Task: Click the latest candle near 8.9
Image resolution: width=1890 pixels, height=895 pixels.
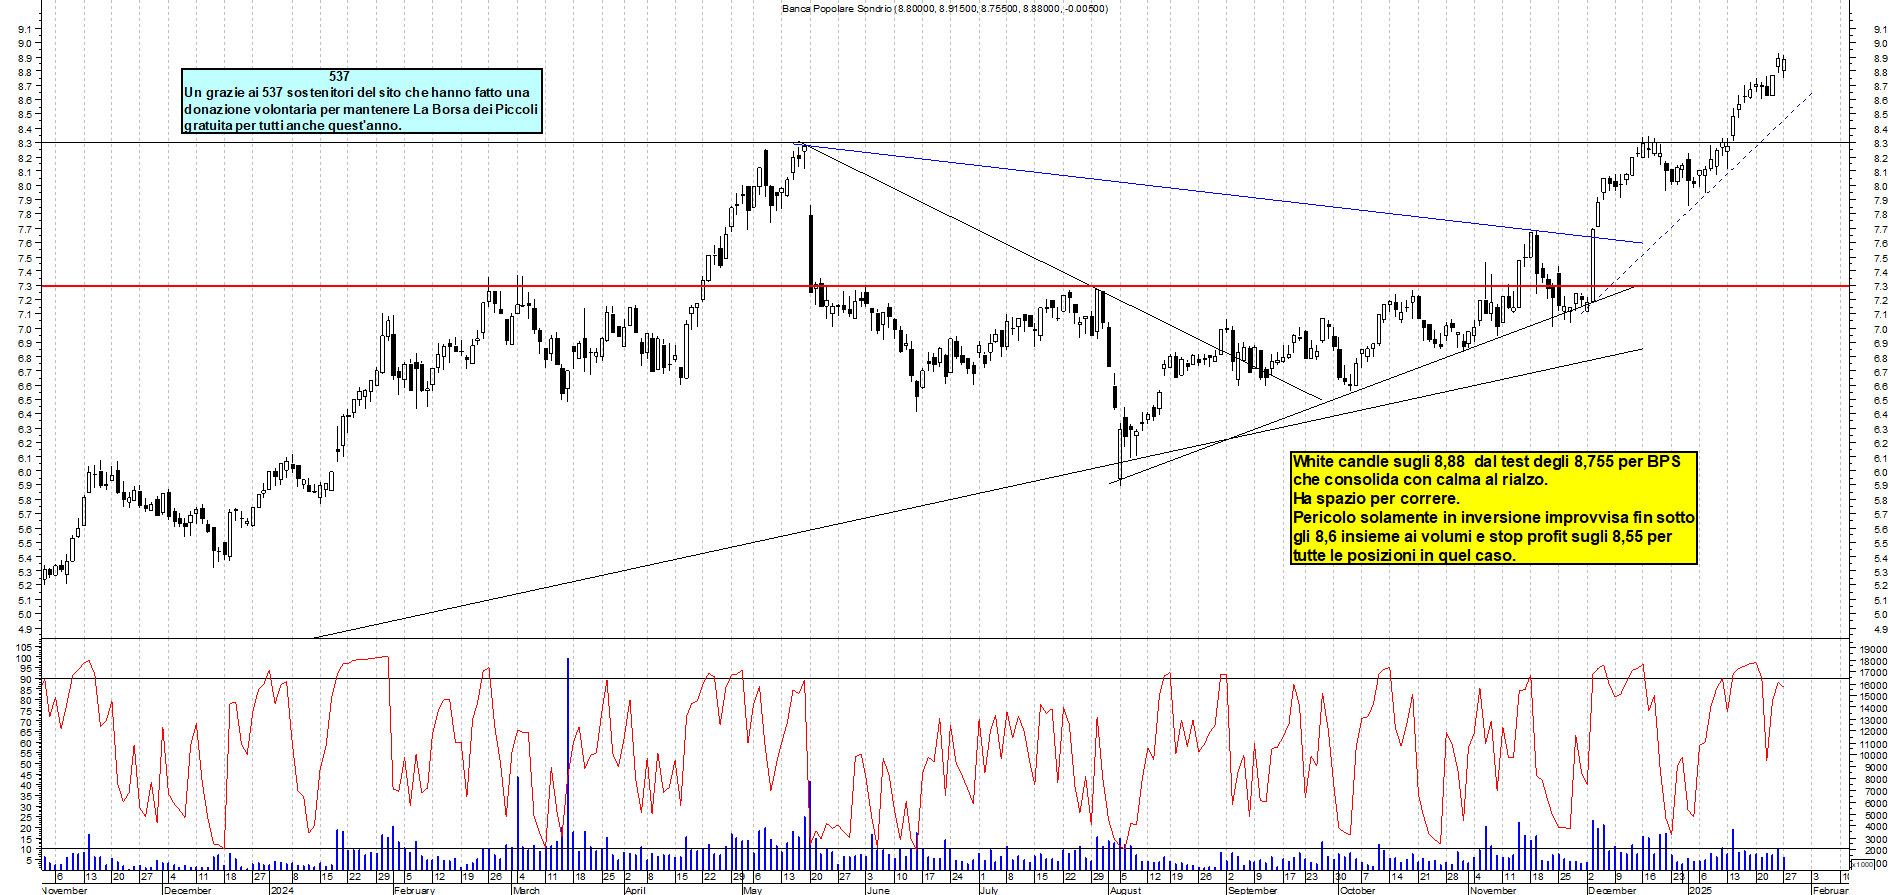Action: pyautogui.click(x=1783, y=65)
